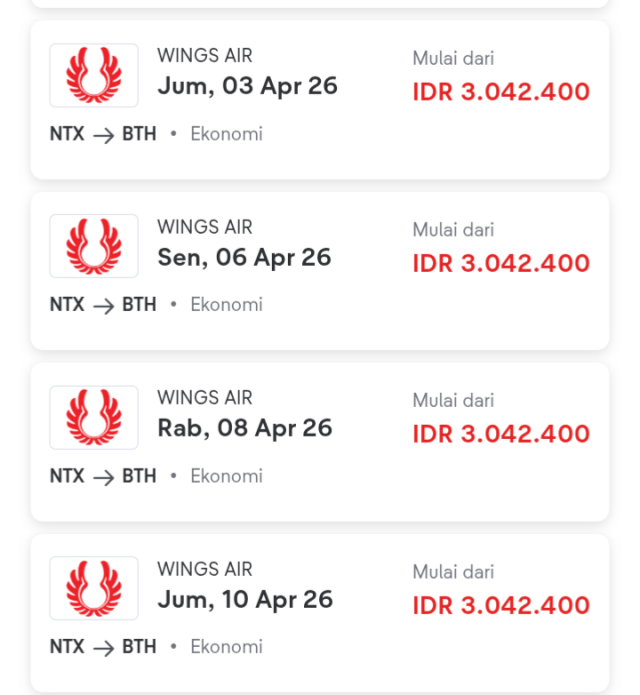Tap the IDR 3.042.400 price for 08 Apr
The height and width of the screenshot is (695, 640).
click(x=501, y=434)
